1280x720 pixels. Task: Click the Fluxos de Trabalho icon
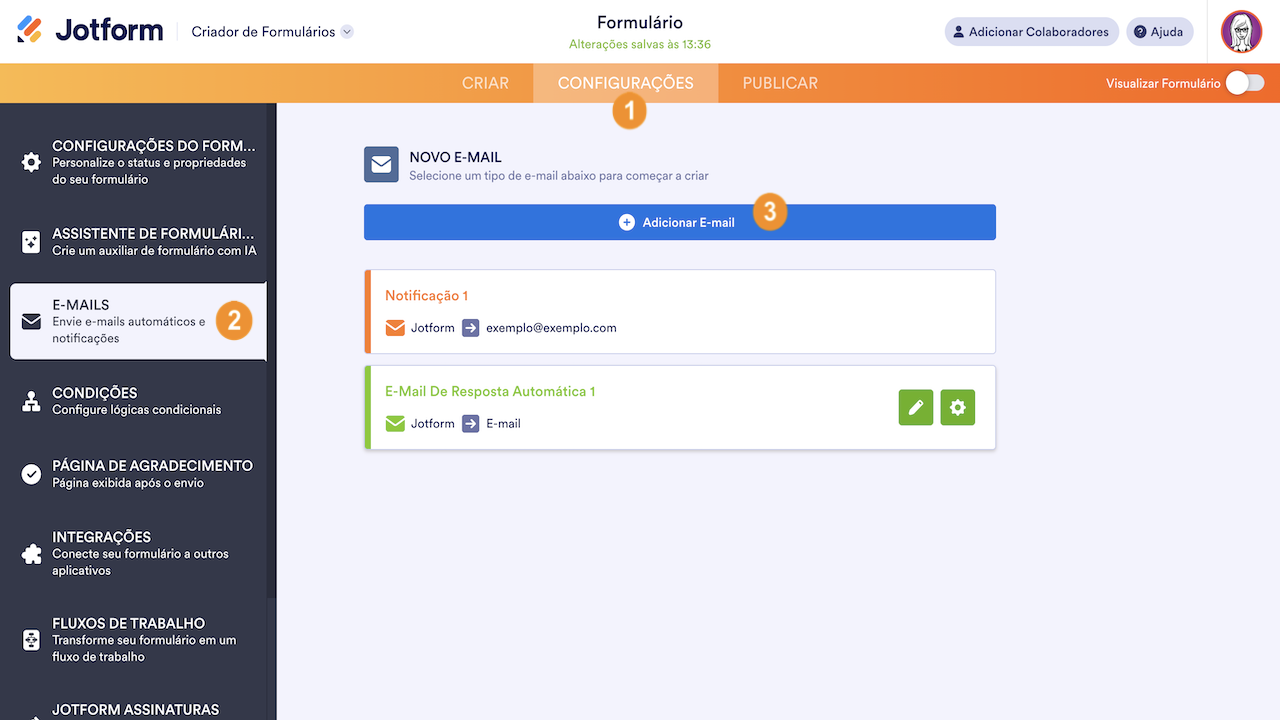tap(31, 640)
